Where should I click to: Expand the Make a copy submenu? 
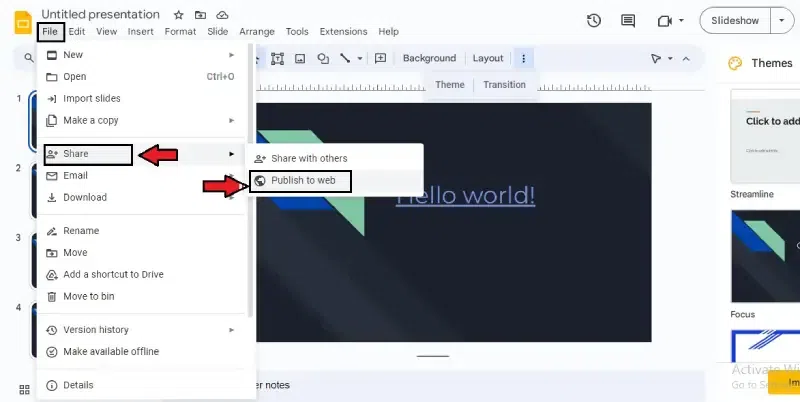[x=231, y=120]
